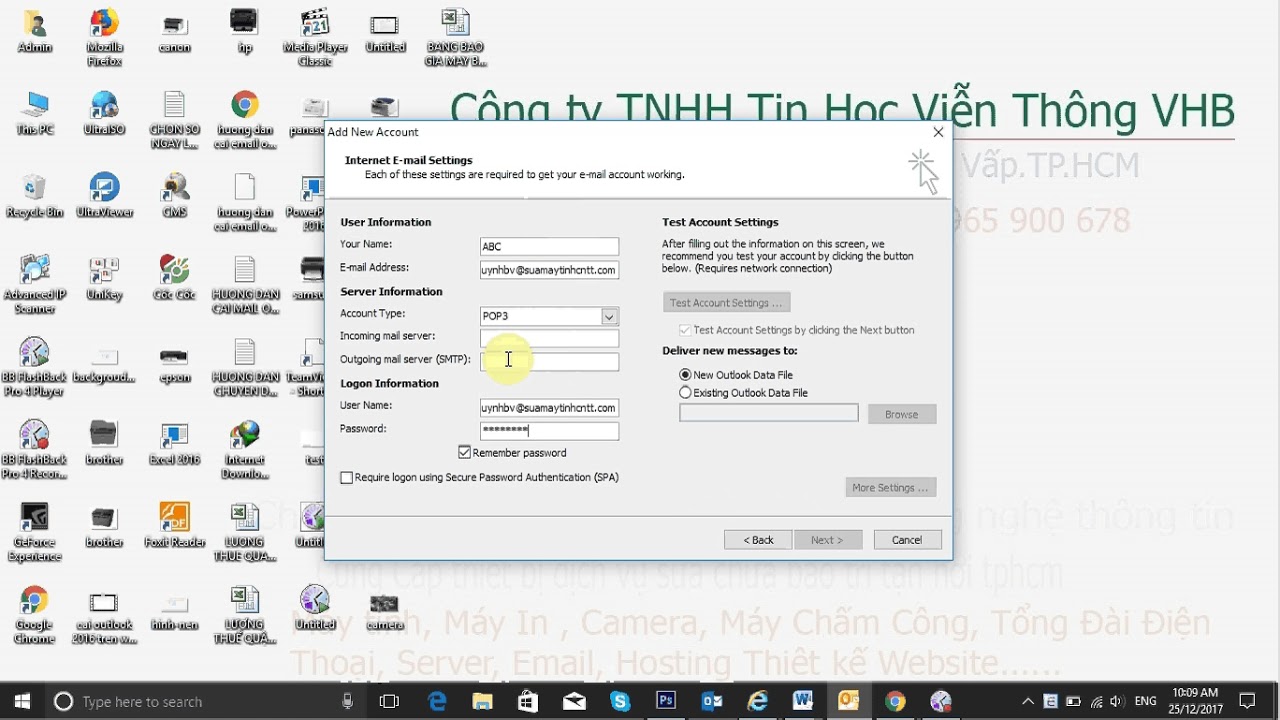1280x720 pixels.
Task: Launch the Mozilla Firefox desktop shortcut
Action: click(104, 37)
